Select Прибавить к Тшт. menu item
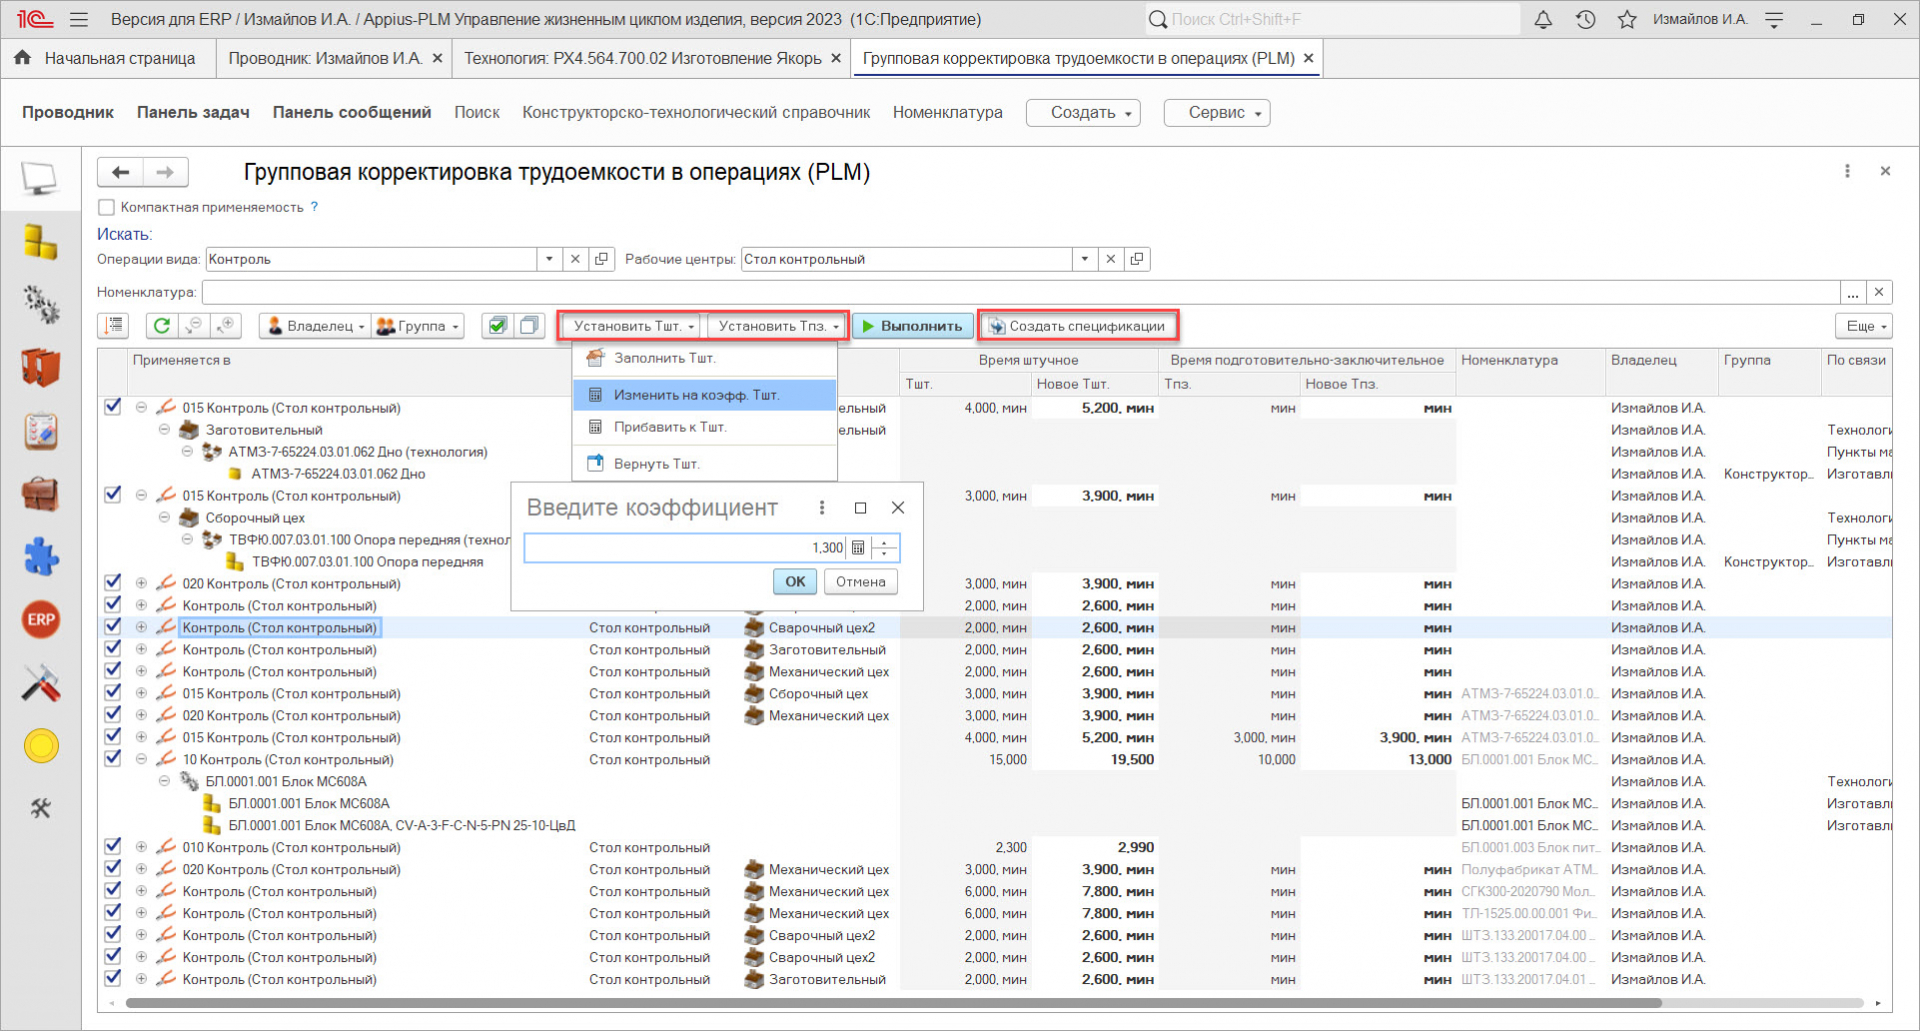Image resolution: width=1920 pixels, height=1031 pixels. point(669,427)
